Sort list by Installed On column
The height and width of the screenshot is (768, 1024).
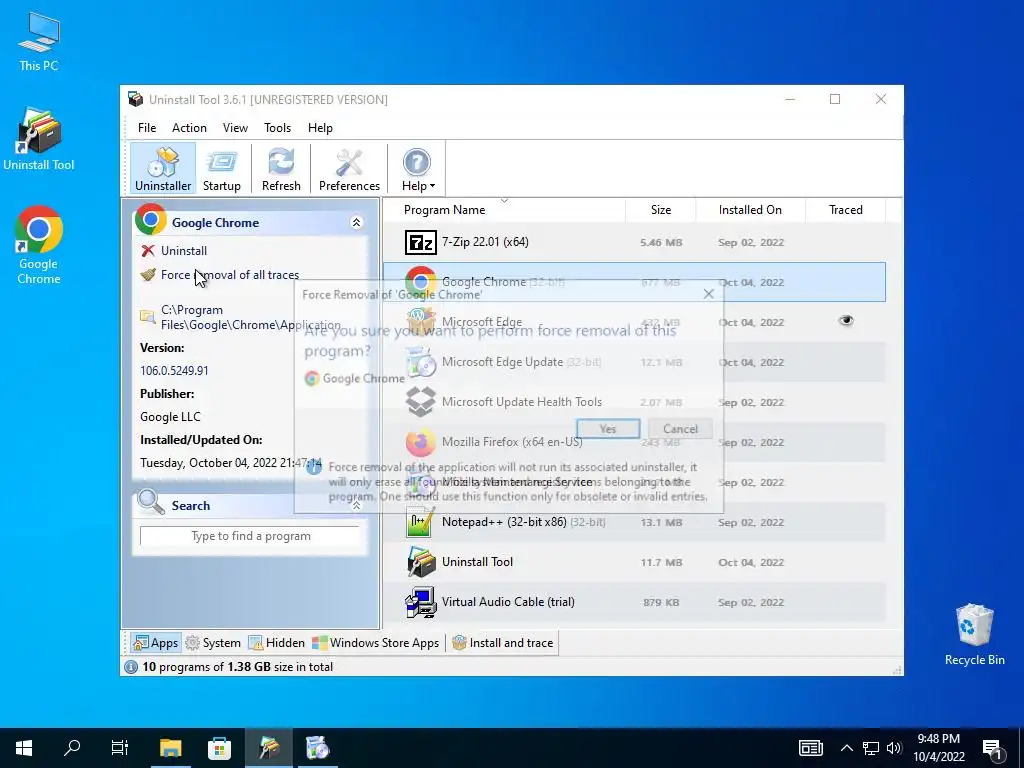[x=750, y=210]
